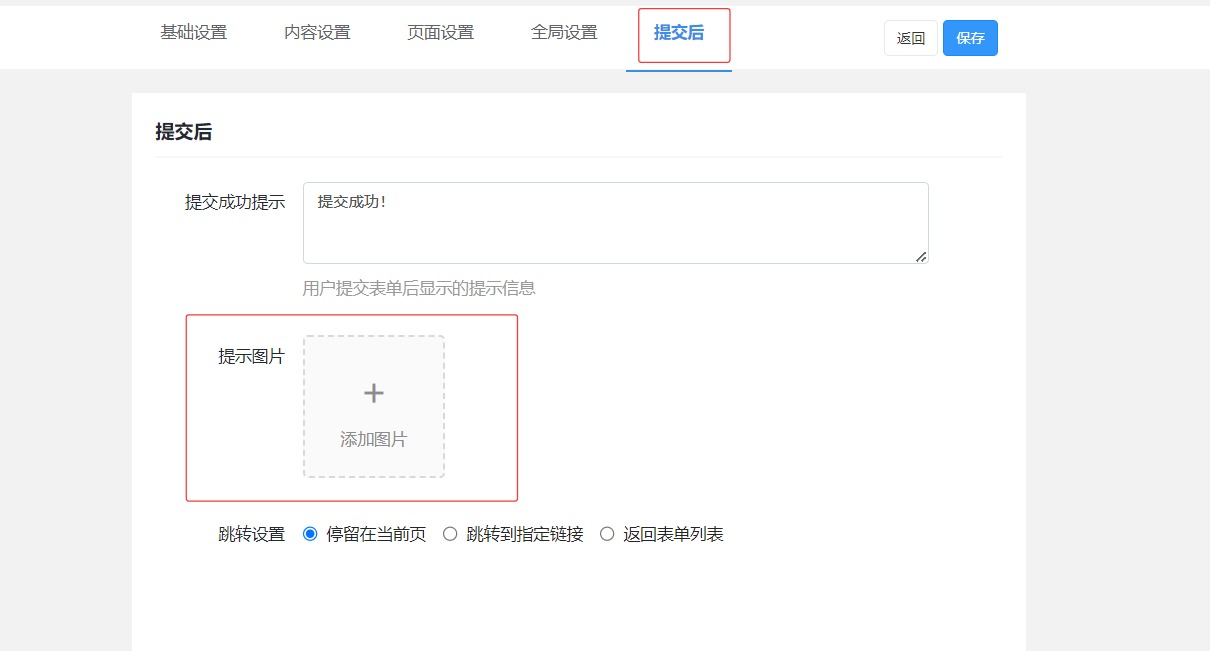Screen dimensions: 1210x651
Task: Click the 提交后 section heading
Action: click(x=183, y=132)
